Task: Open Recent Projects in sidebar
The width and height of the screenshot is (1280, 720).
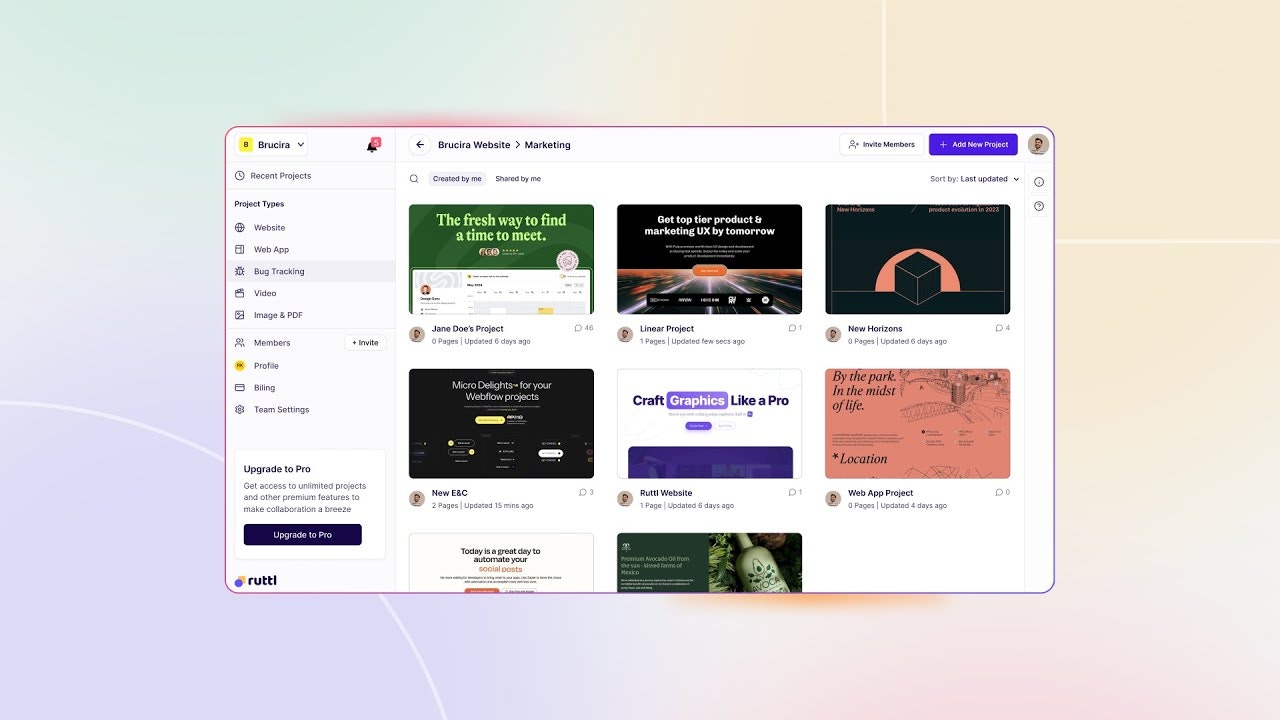Action: pos(280,176)
